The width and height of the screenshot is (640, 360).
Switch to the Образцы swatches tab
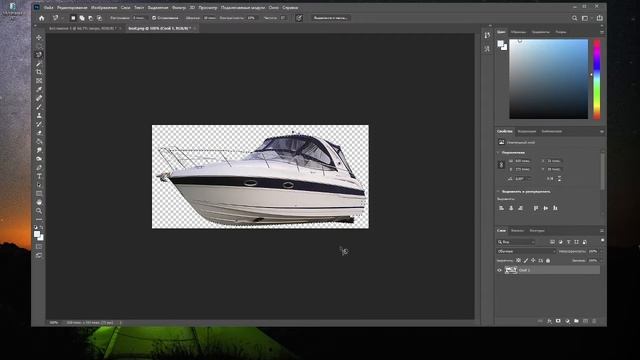click(x=518, y=32)
